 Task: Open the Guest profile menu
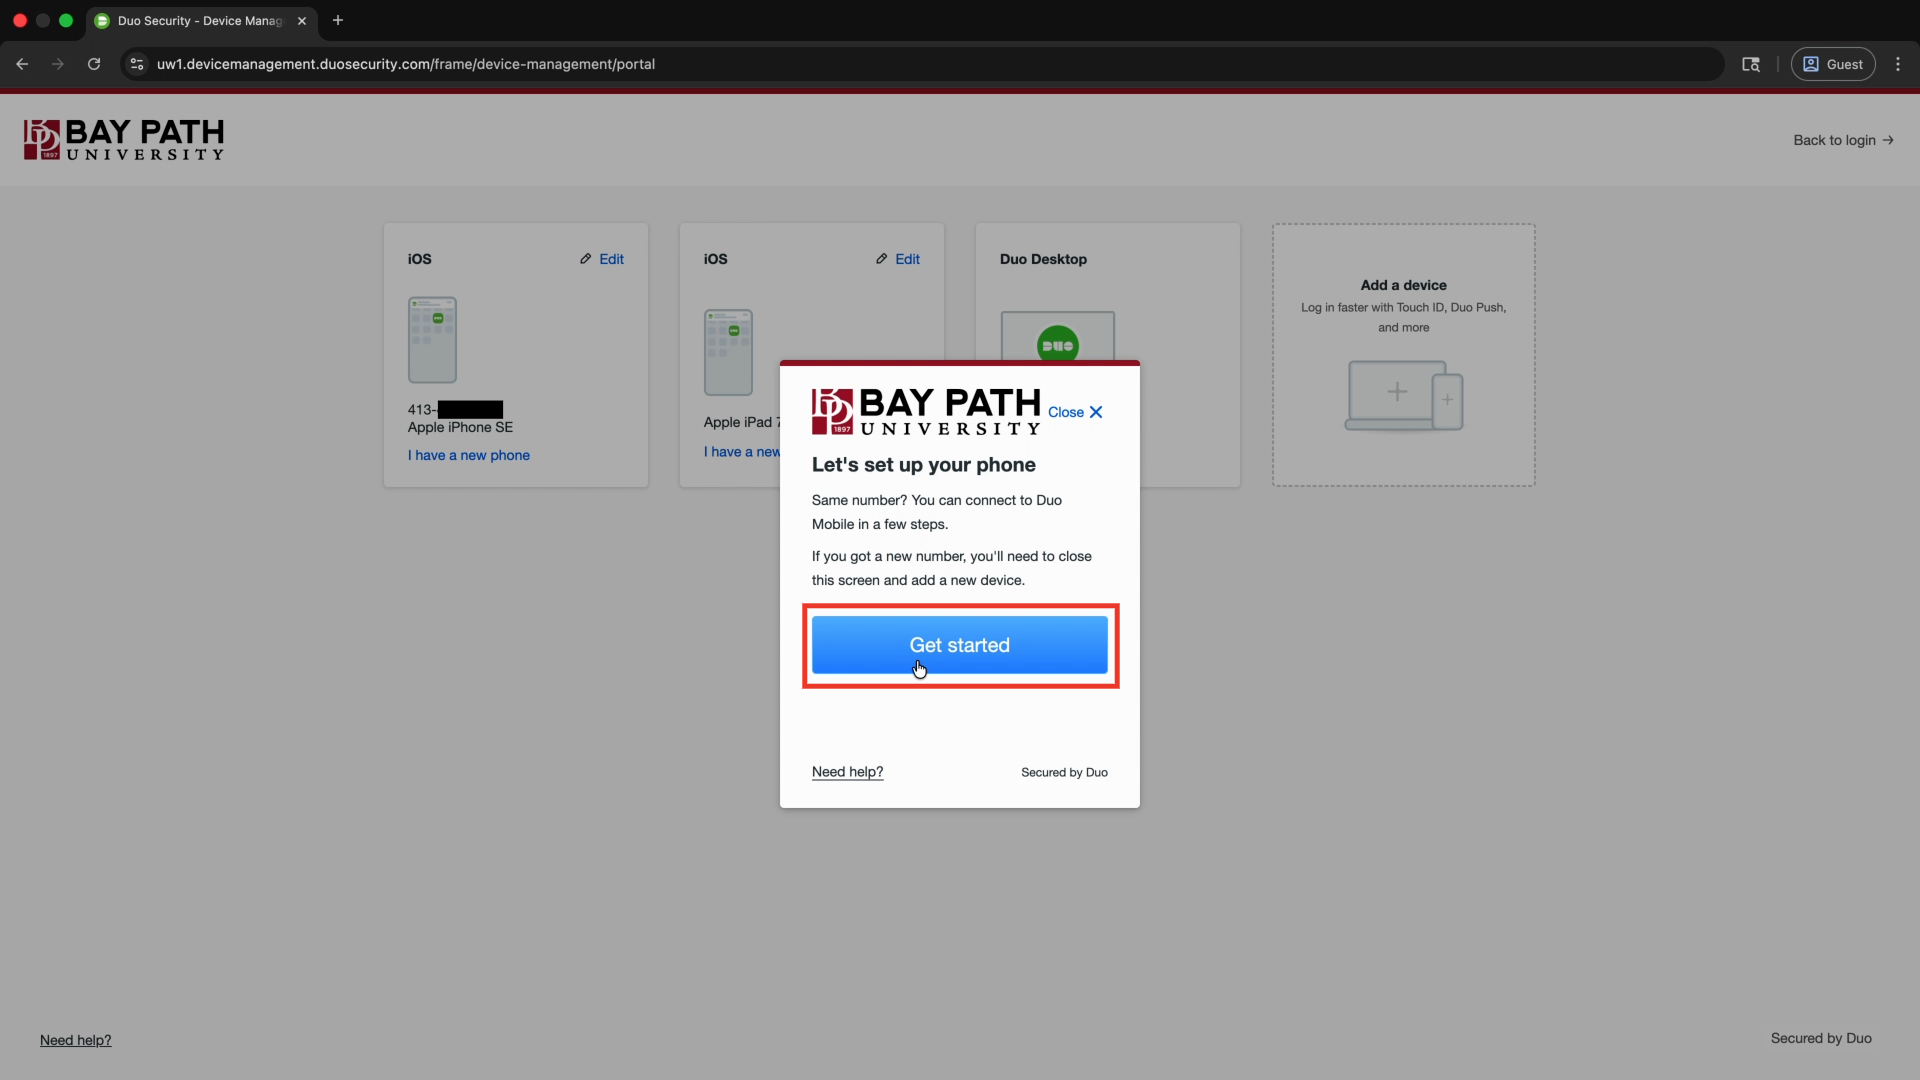tap(1833, 64)
